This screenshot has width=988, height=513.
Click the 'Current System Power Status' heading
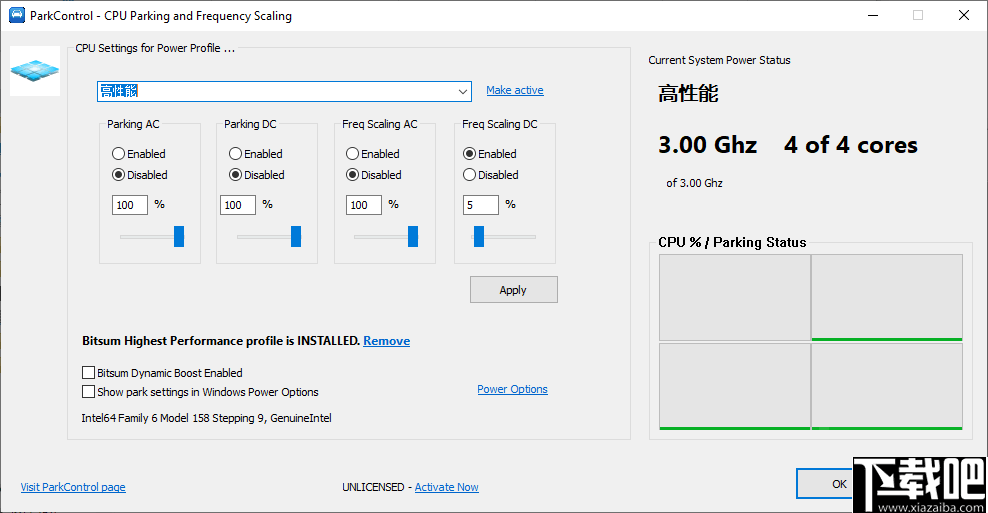(719, 60)
